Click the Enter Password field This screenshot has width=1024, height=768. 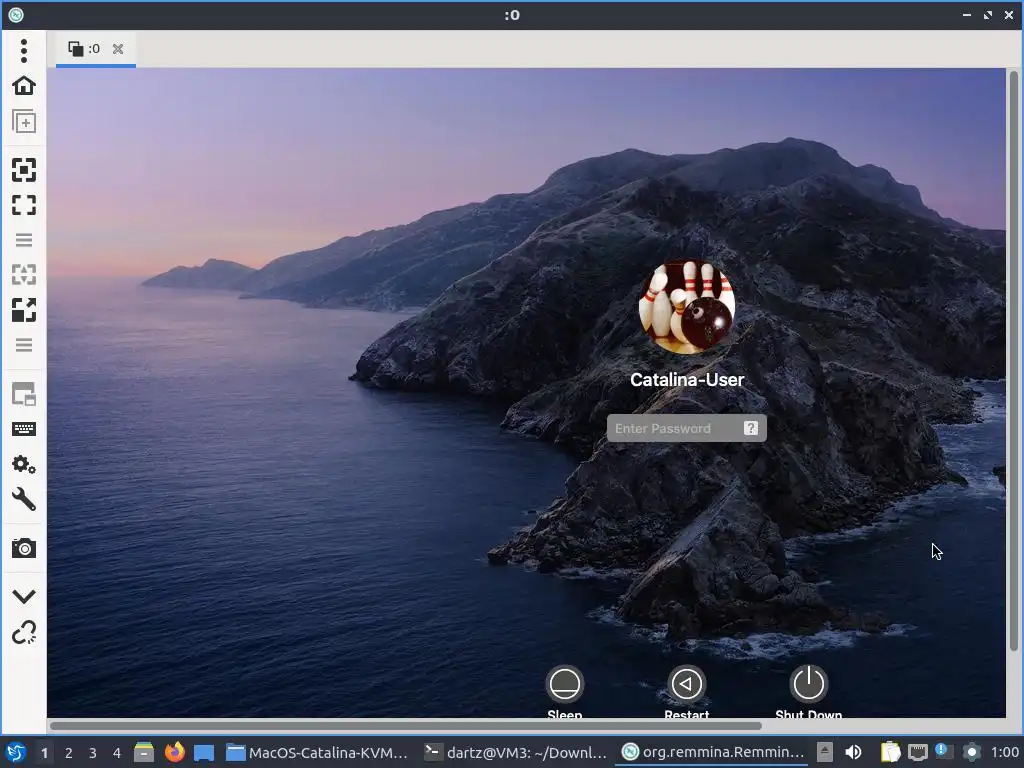click(686, 428)
